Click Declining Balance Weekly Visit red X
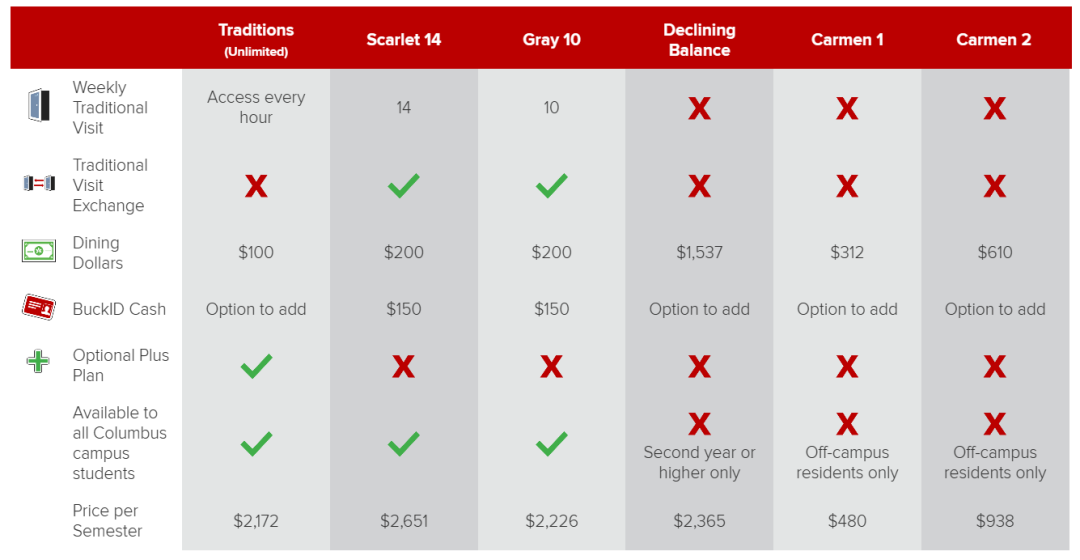This screenshot has width=1080, height=560. click(699, 108)
